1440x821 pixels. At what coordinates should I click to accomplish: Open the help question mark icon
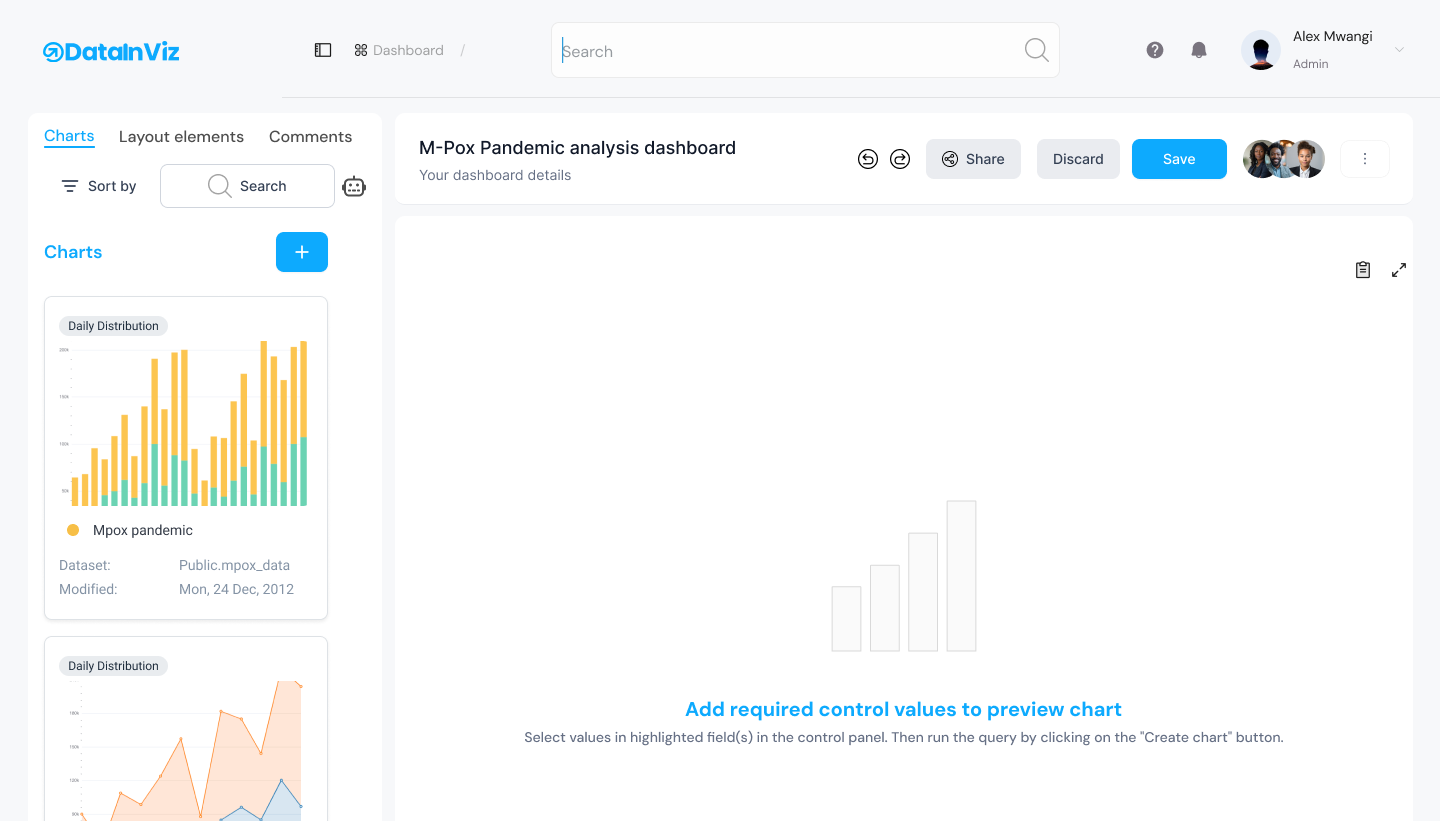(x=1155, y=49)
